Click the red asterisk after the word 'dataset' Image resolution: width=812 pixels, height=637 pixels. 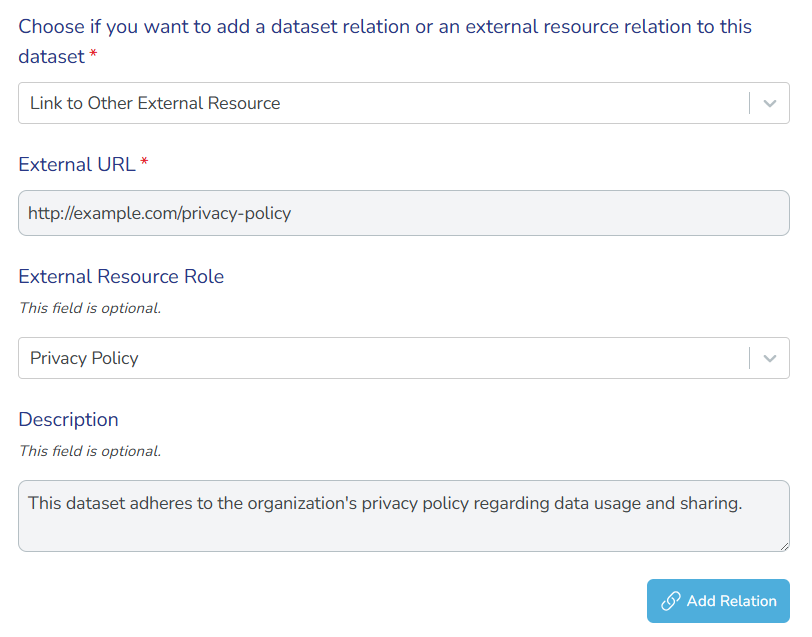click(94, 57)
